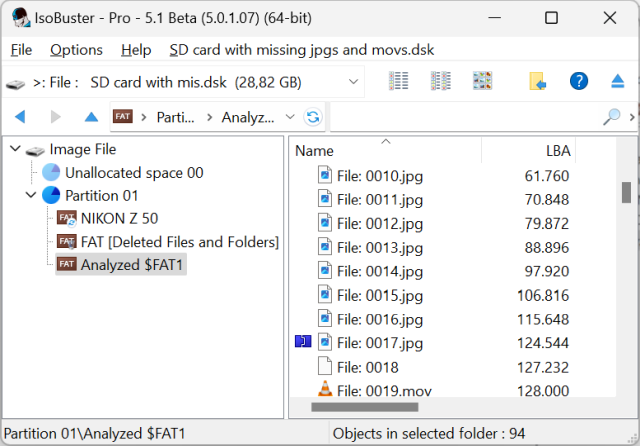Click the image icon of File: 0010.jpg
This screenshot has width=640, height=446.
click(325, 175)
